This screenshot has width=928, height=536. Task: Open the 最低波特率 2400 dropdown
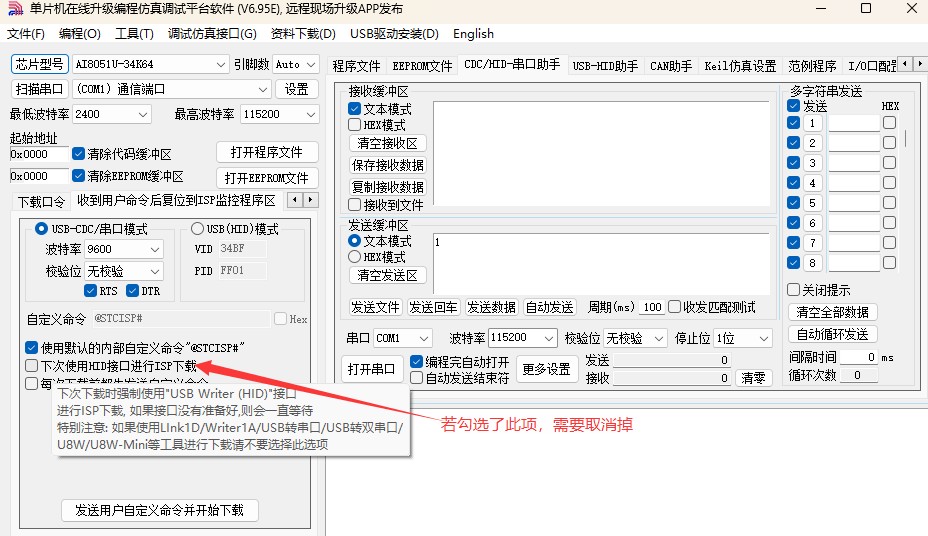click(143, 114)
